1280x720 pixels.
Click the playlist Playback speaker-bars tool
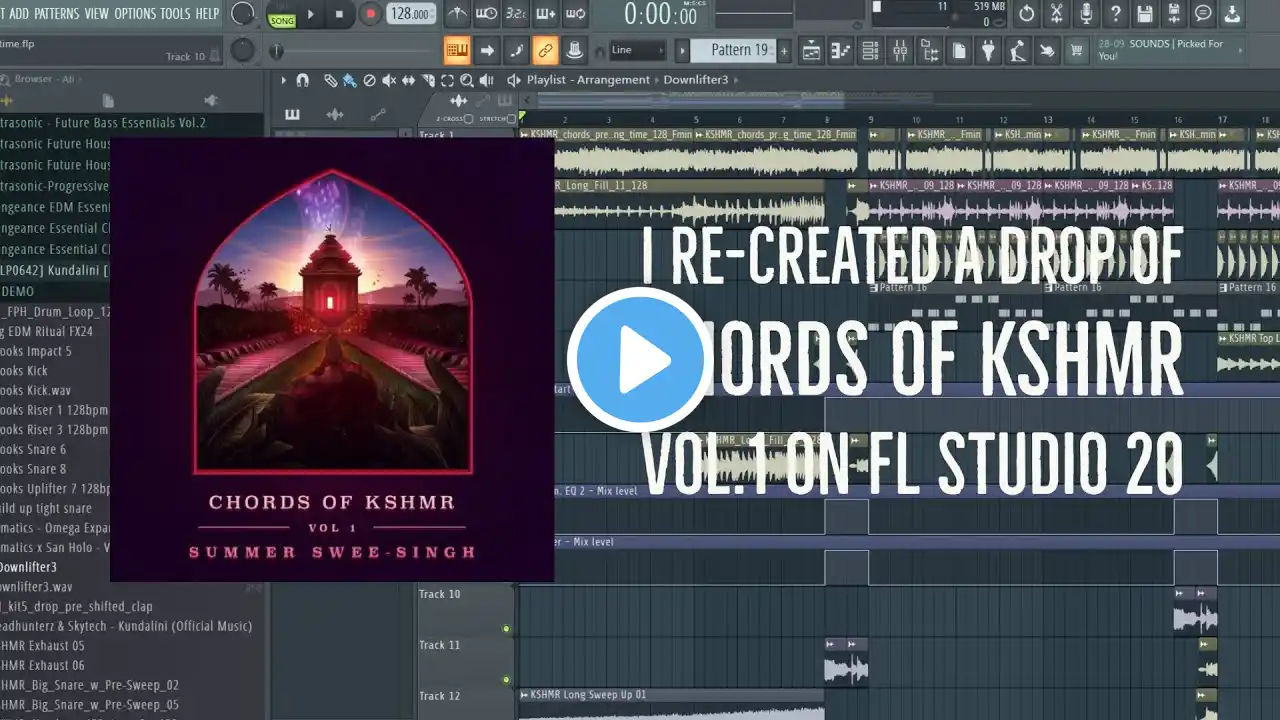coord(486,81)
